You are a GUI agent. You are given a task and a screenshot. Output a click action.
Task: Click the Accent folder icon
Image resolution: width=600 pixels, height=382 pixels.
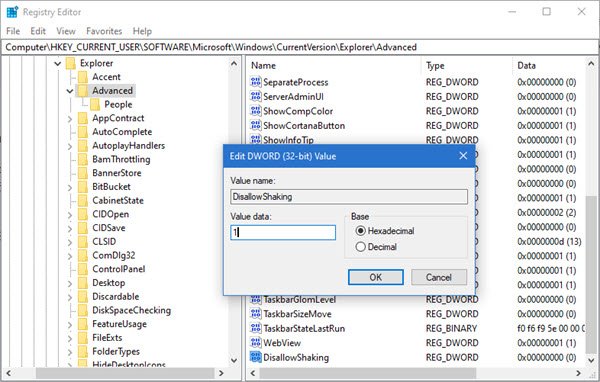click(x=83, y=77)
